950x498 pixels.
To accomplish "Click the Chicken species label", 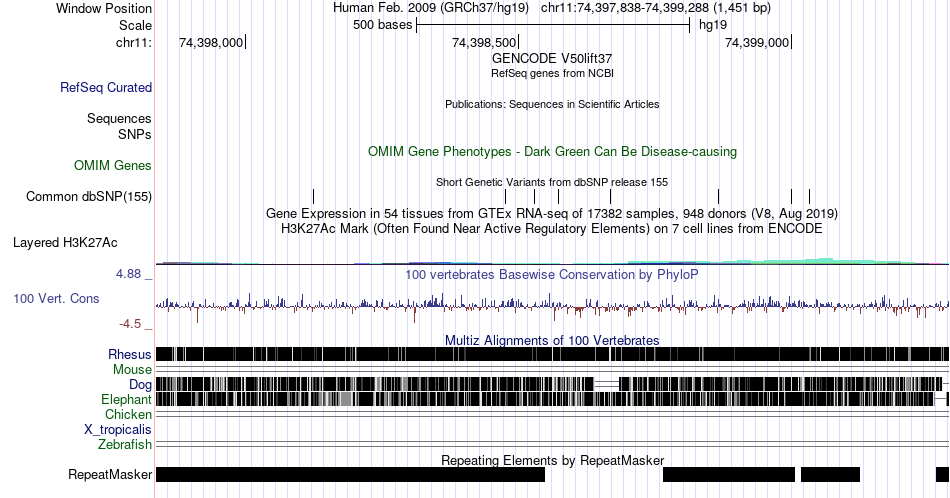I will (x=128, y=414).
